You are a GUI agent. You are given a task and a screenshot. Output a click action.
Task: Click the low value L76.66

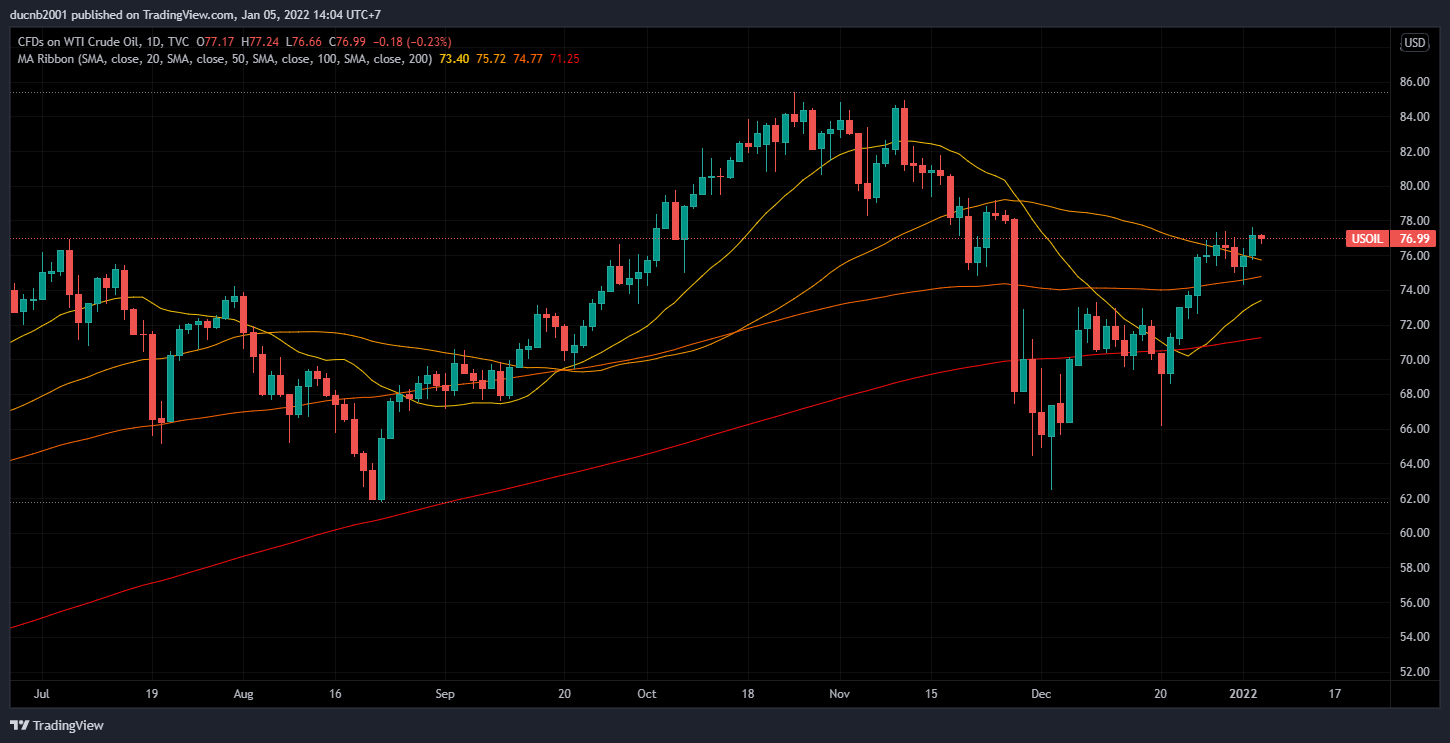[x=303, y=42]
